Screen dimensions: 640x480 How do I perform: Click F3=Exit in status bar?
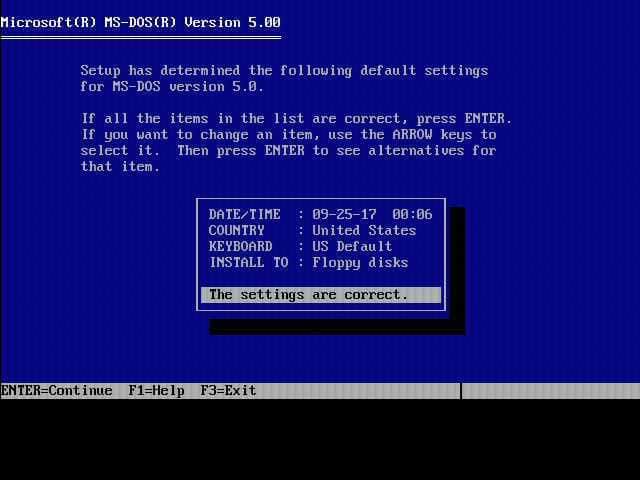click(x=228, y=391)
